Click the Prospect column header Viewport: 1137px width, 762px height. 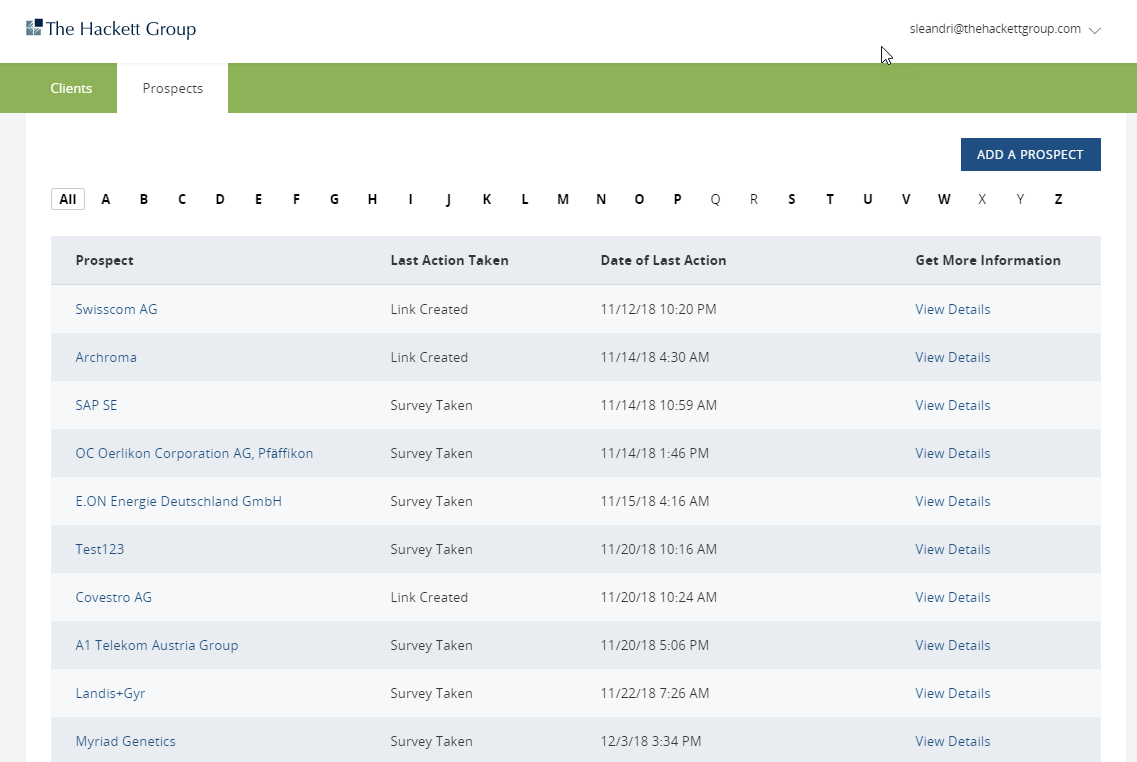click(104, 260)
